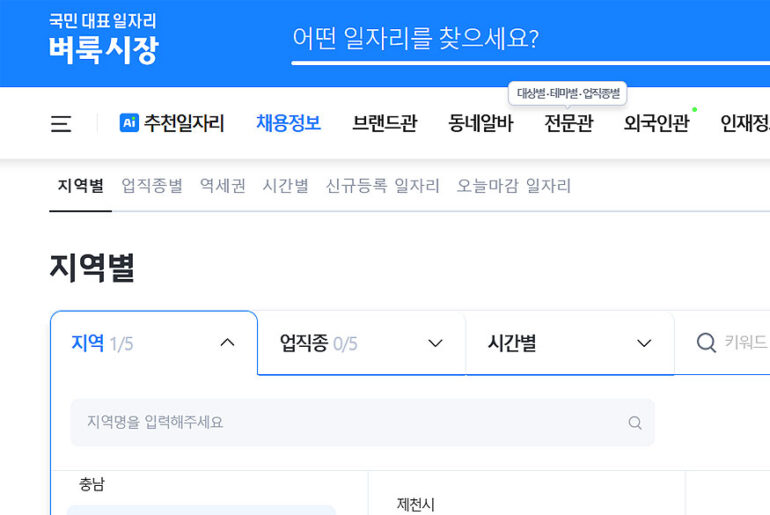Viewport: 770px width, 515px height.
Task: Open the 전문관 menu
Action: [x=568, y=124]
